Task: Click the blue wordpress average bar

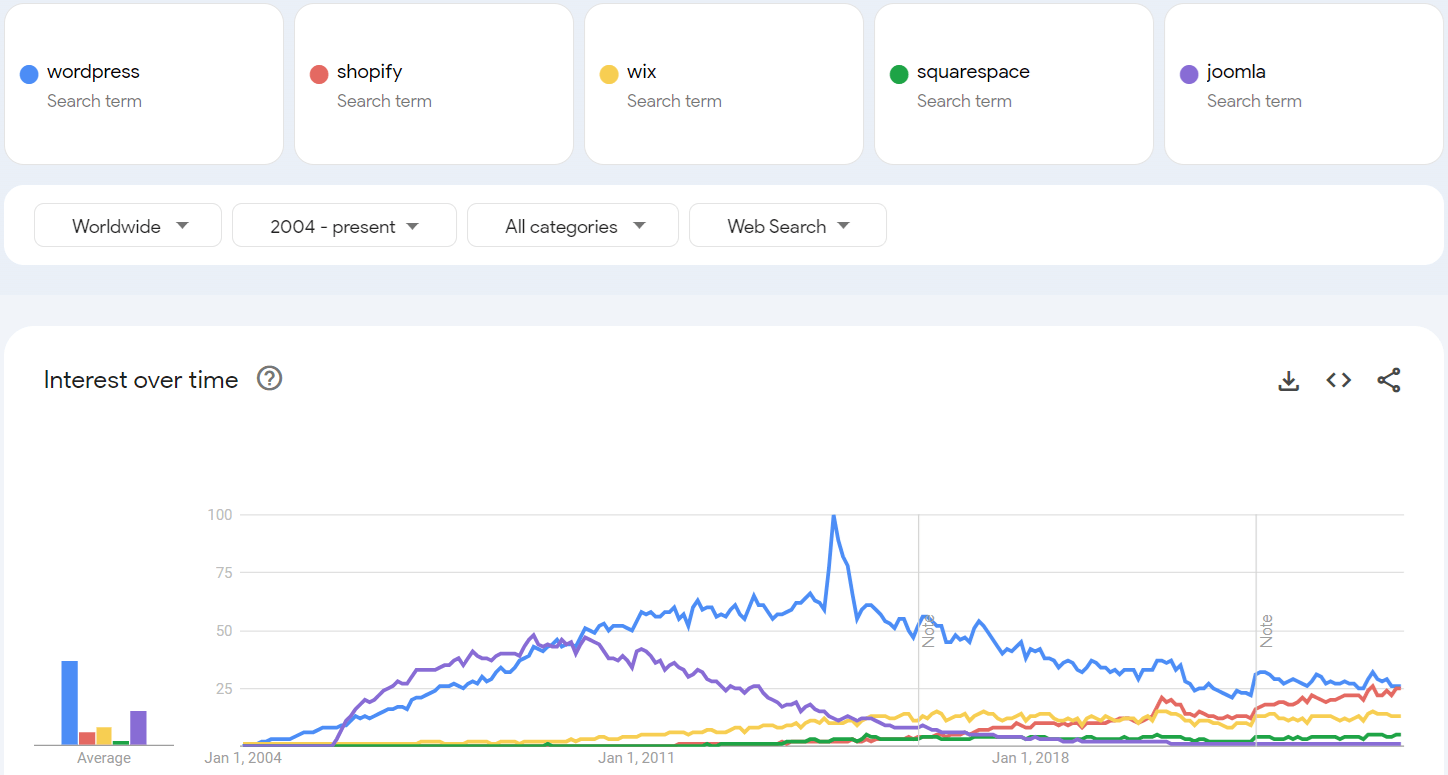Action: (70, 703)
